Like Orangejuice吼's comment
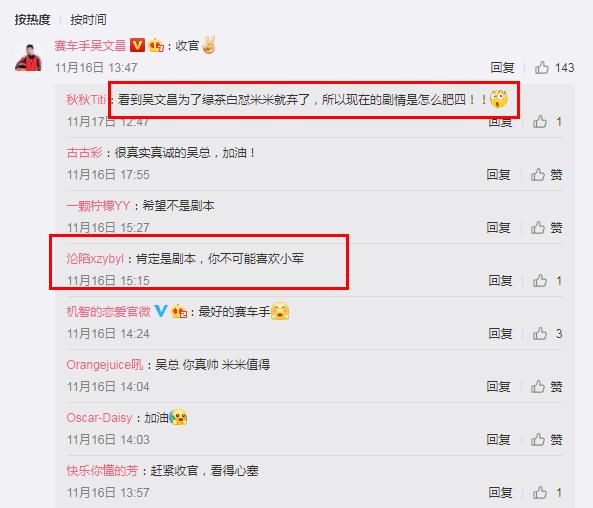 tap(538, 387)
